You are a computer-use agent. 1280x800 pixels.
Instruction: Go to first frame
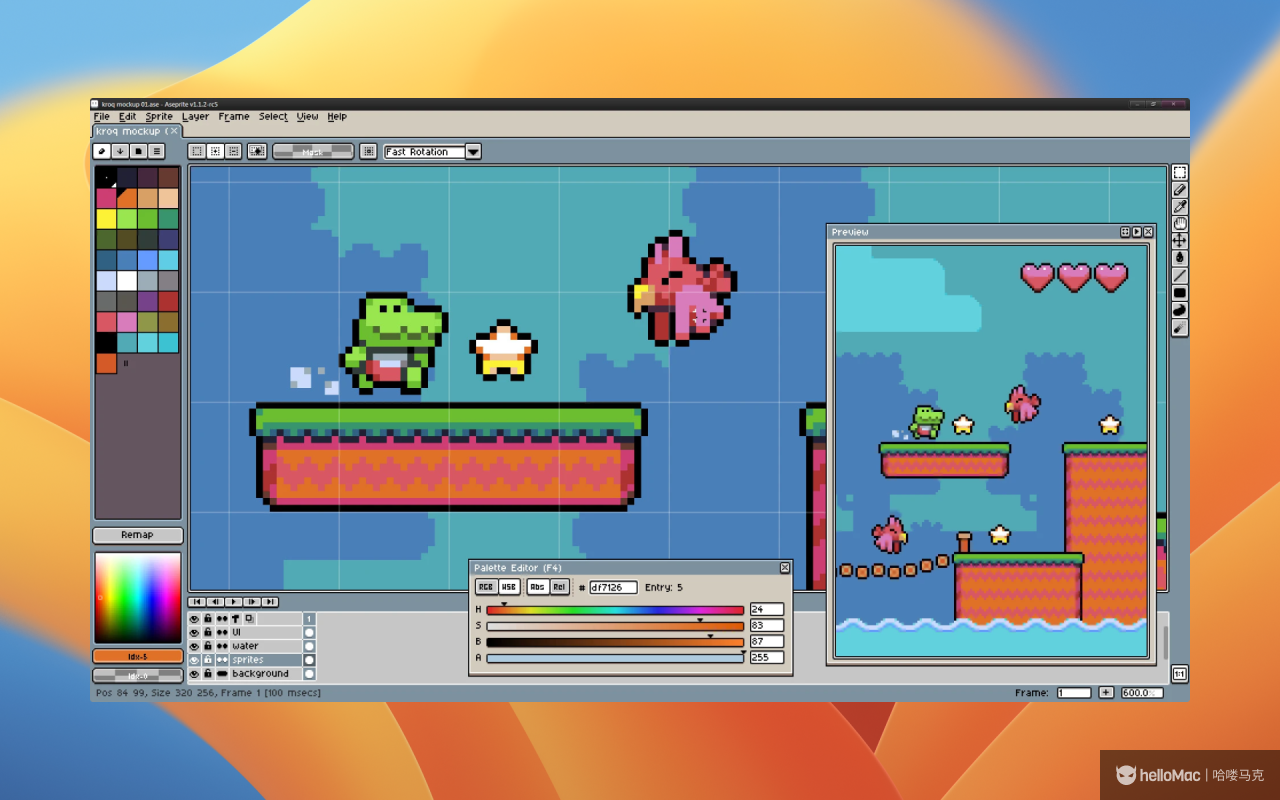click(197, 602)
